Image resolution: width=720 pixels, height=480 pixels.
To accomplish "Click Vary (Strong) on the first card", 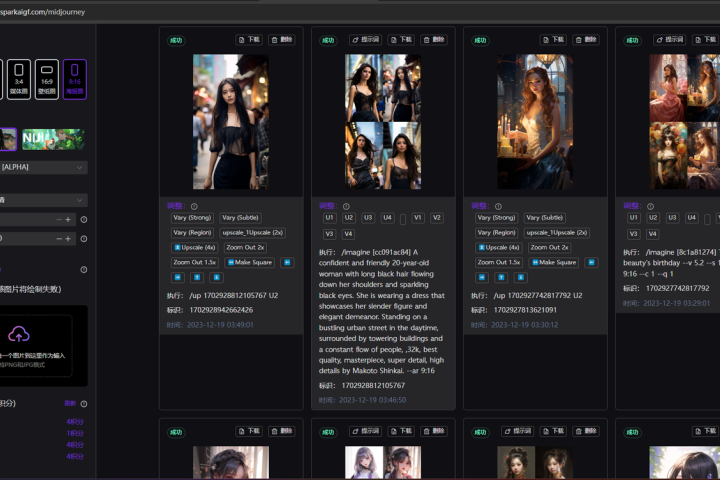I will [191, 217].
